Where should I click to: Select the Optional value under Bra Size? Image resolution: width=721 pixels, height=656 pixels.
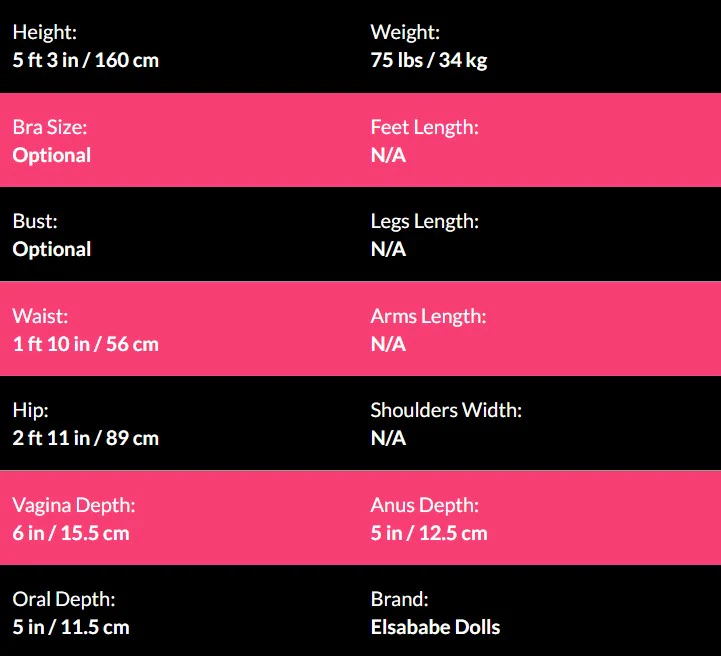point(52,155)
